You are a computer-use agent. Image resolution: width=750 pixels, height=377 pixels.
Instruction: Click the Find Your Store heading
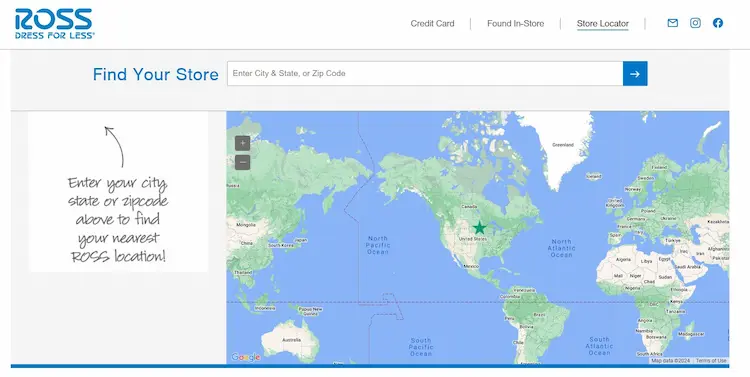(x=155, y=74)
